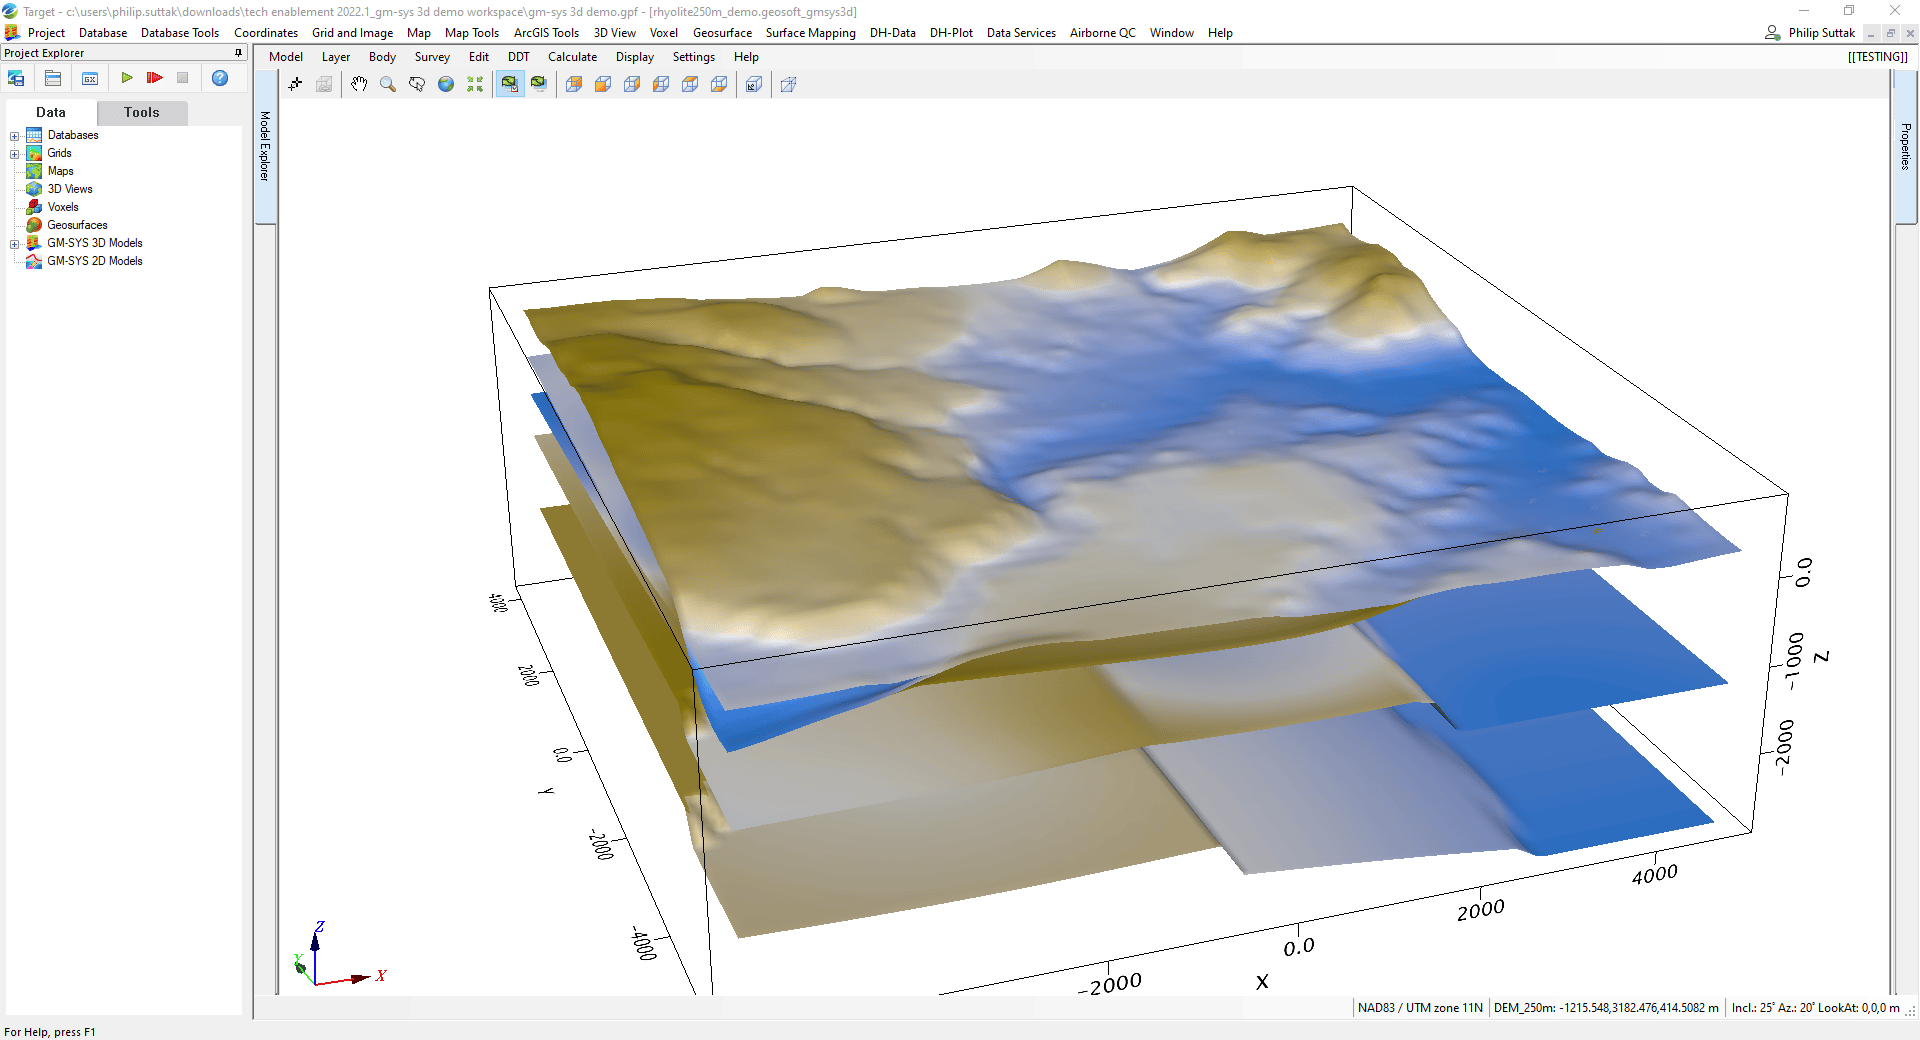Minimize the inner document window
1920x1040 pixels.
tap(1871, 33)
